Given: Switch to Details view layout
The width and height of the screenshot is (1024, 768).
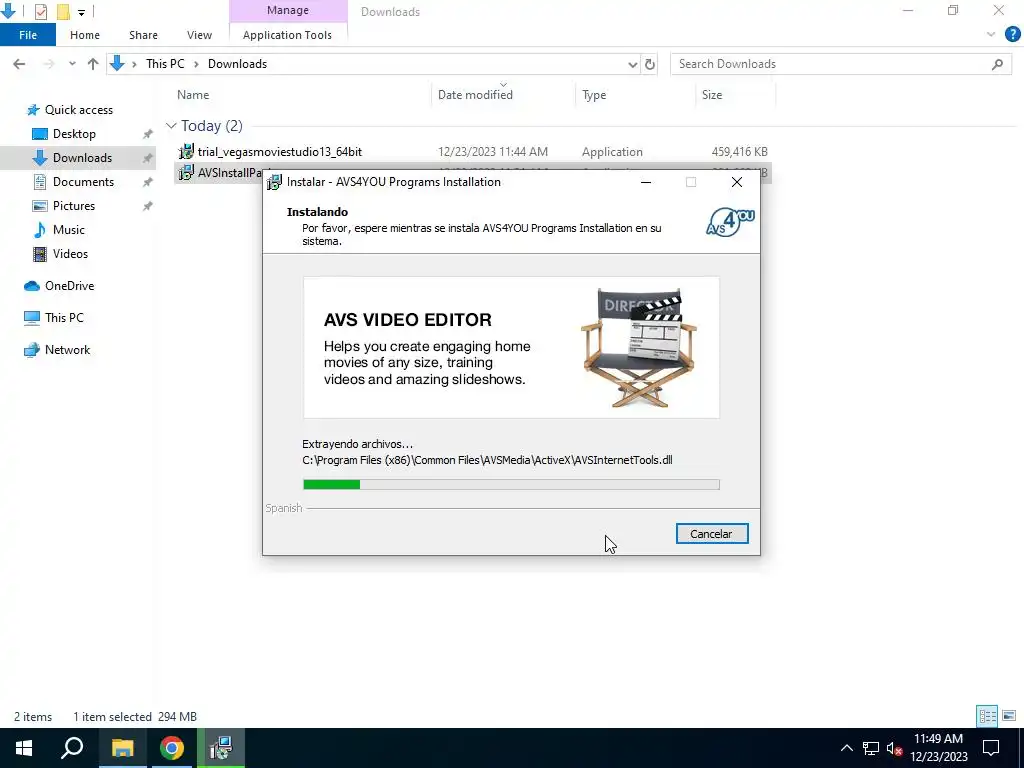Looking at the screenshot, I should [987, 716].
